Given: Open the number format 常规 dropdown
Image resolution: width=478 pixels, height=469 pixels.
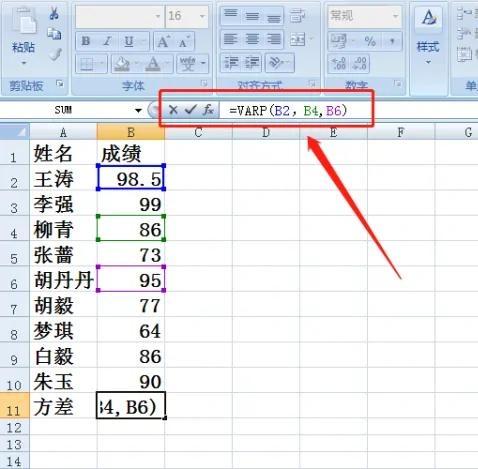Looking at the screenshot, I should pos(395,16).
